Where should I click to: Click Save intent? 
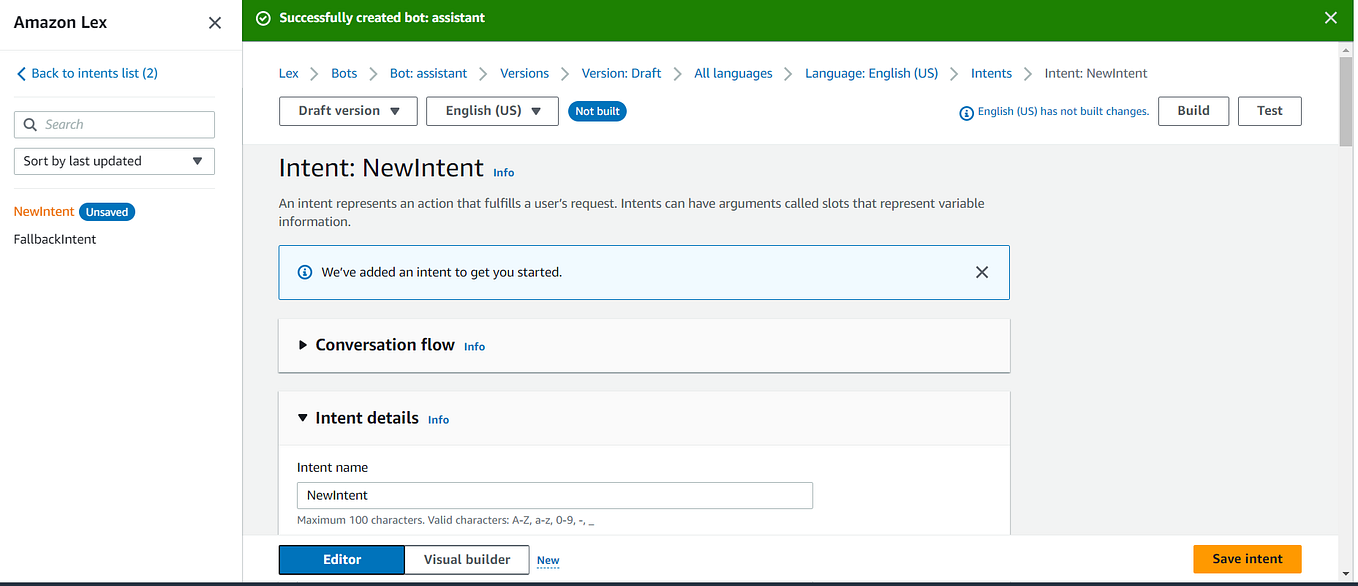(1246, 559)
